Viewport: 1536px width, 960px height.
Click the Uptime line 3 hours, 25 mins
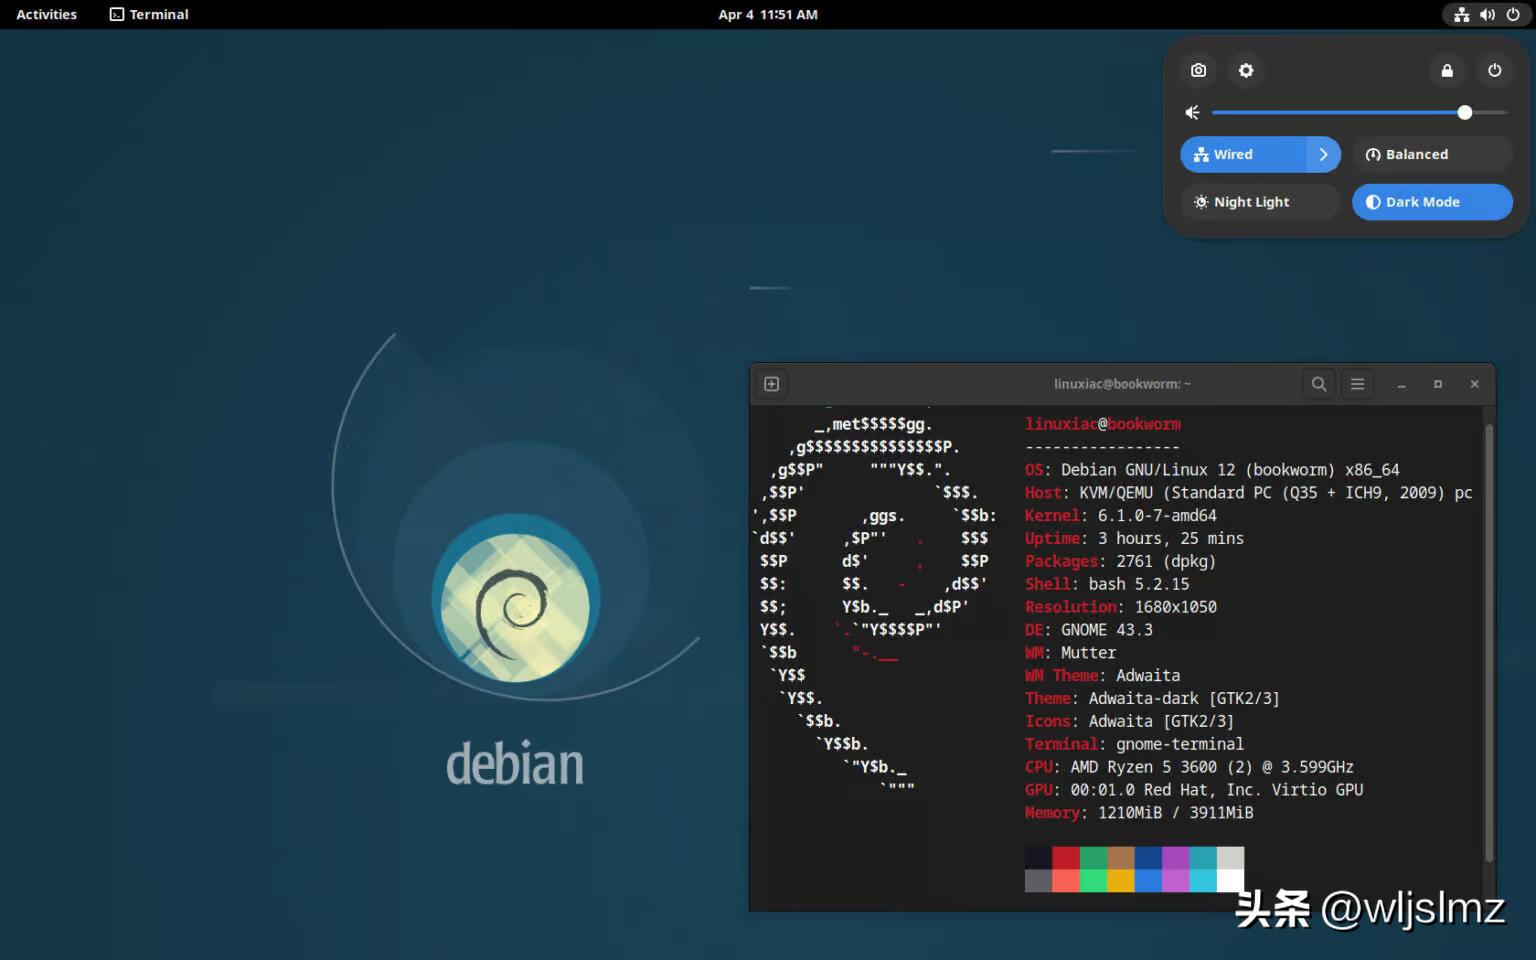pos(1134,539)
